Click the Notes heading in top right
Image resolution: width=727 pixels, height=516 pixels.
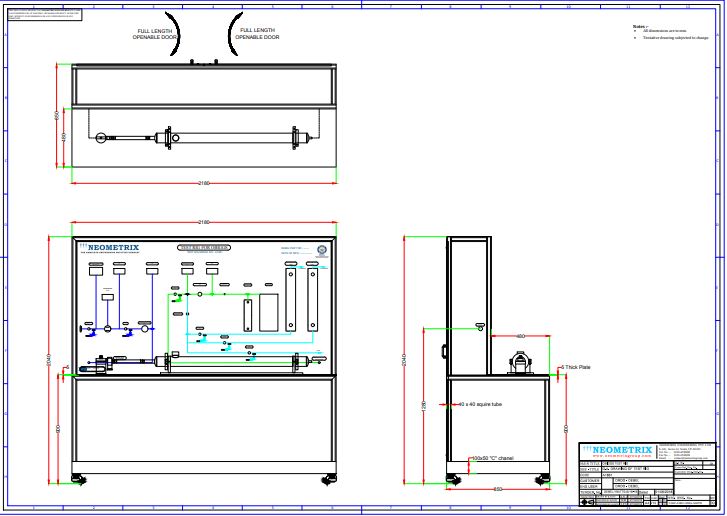click(641, 26)
